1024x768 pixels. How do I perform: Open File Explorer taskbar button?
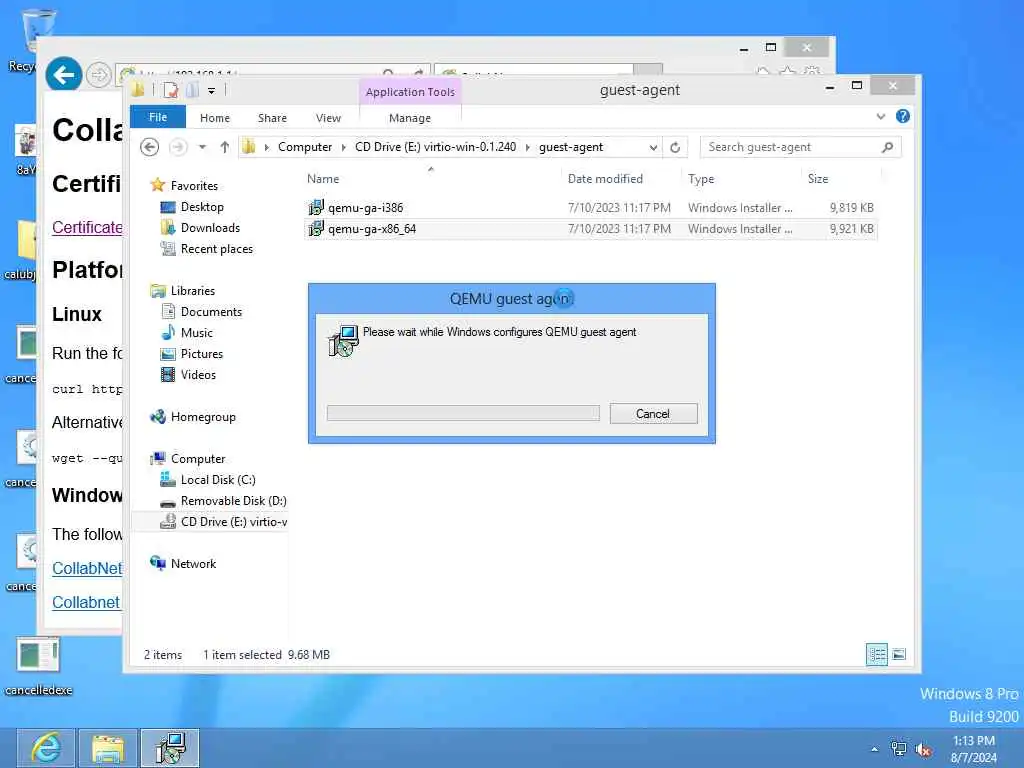click(x=108, y=748)
